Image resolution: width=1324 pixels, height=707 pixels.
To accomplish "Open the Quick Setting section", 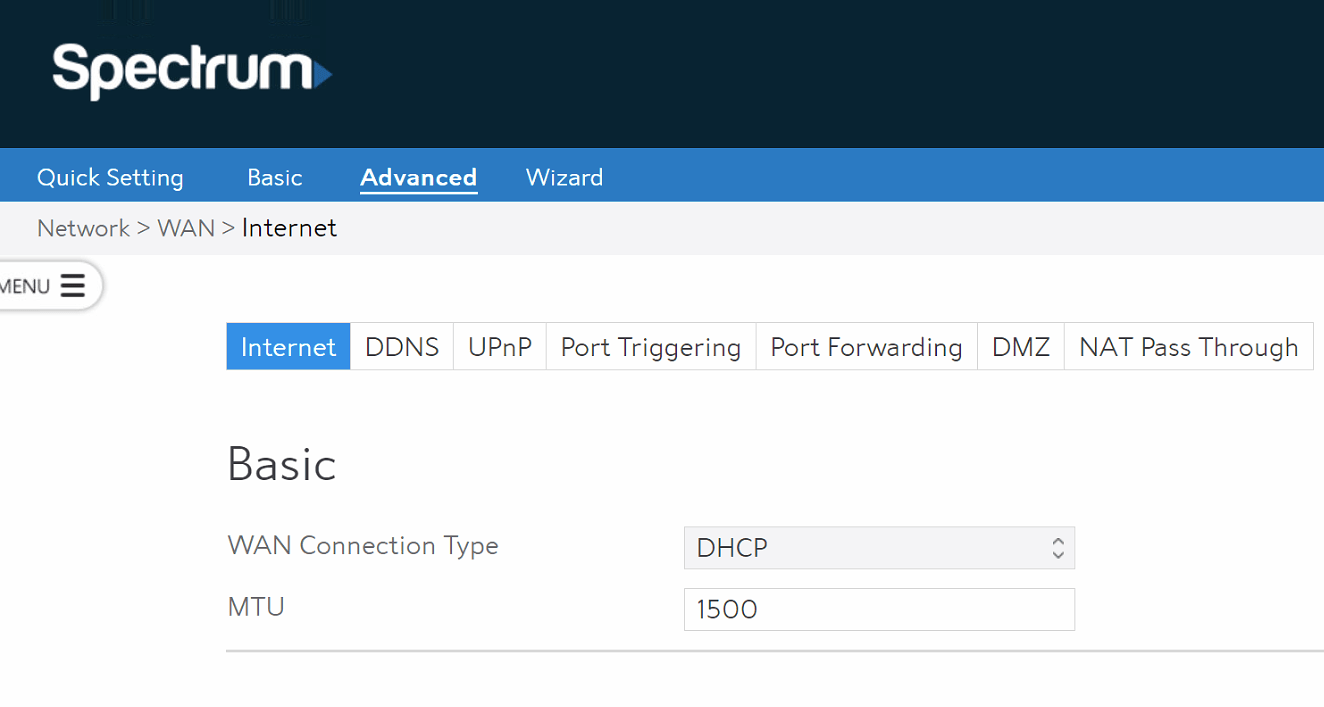I will coord(110,177).
